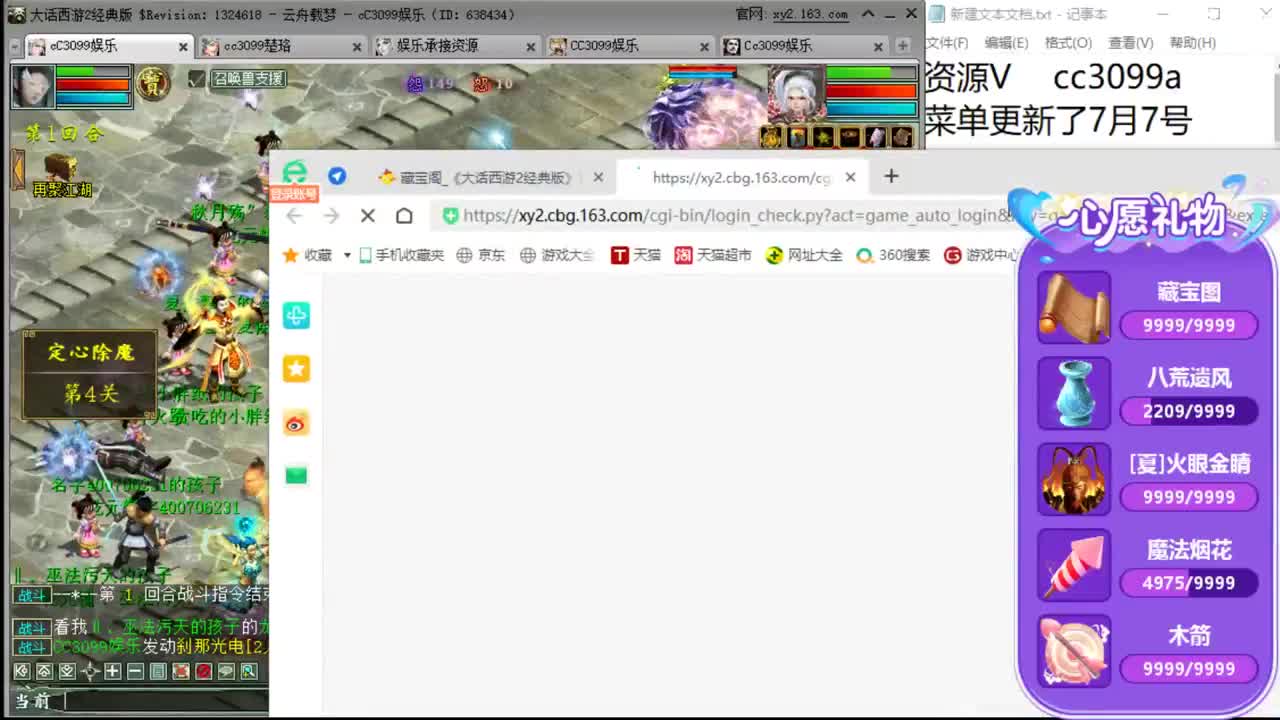1280x720 pixels.
Task: Click the 藏宝图 9999/9999 progress bar
Action: click(x=1188, y=325)
